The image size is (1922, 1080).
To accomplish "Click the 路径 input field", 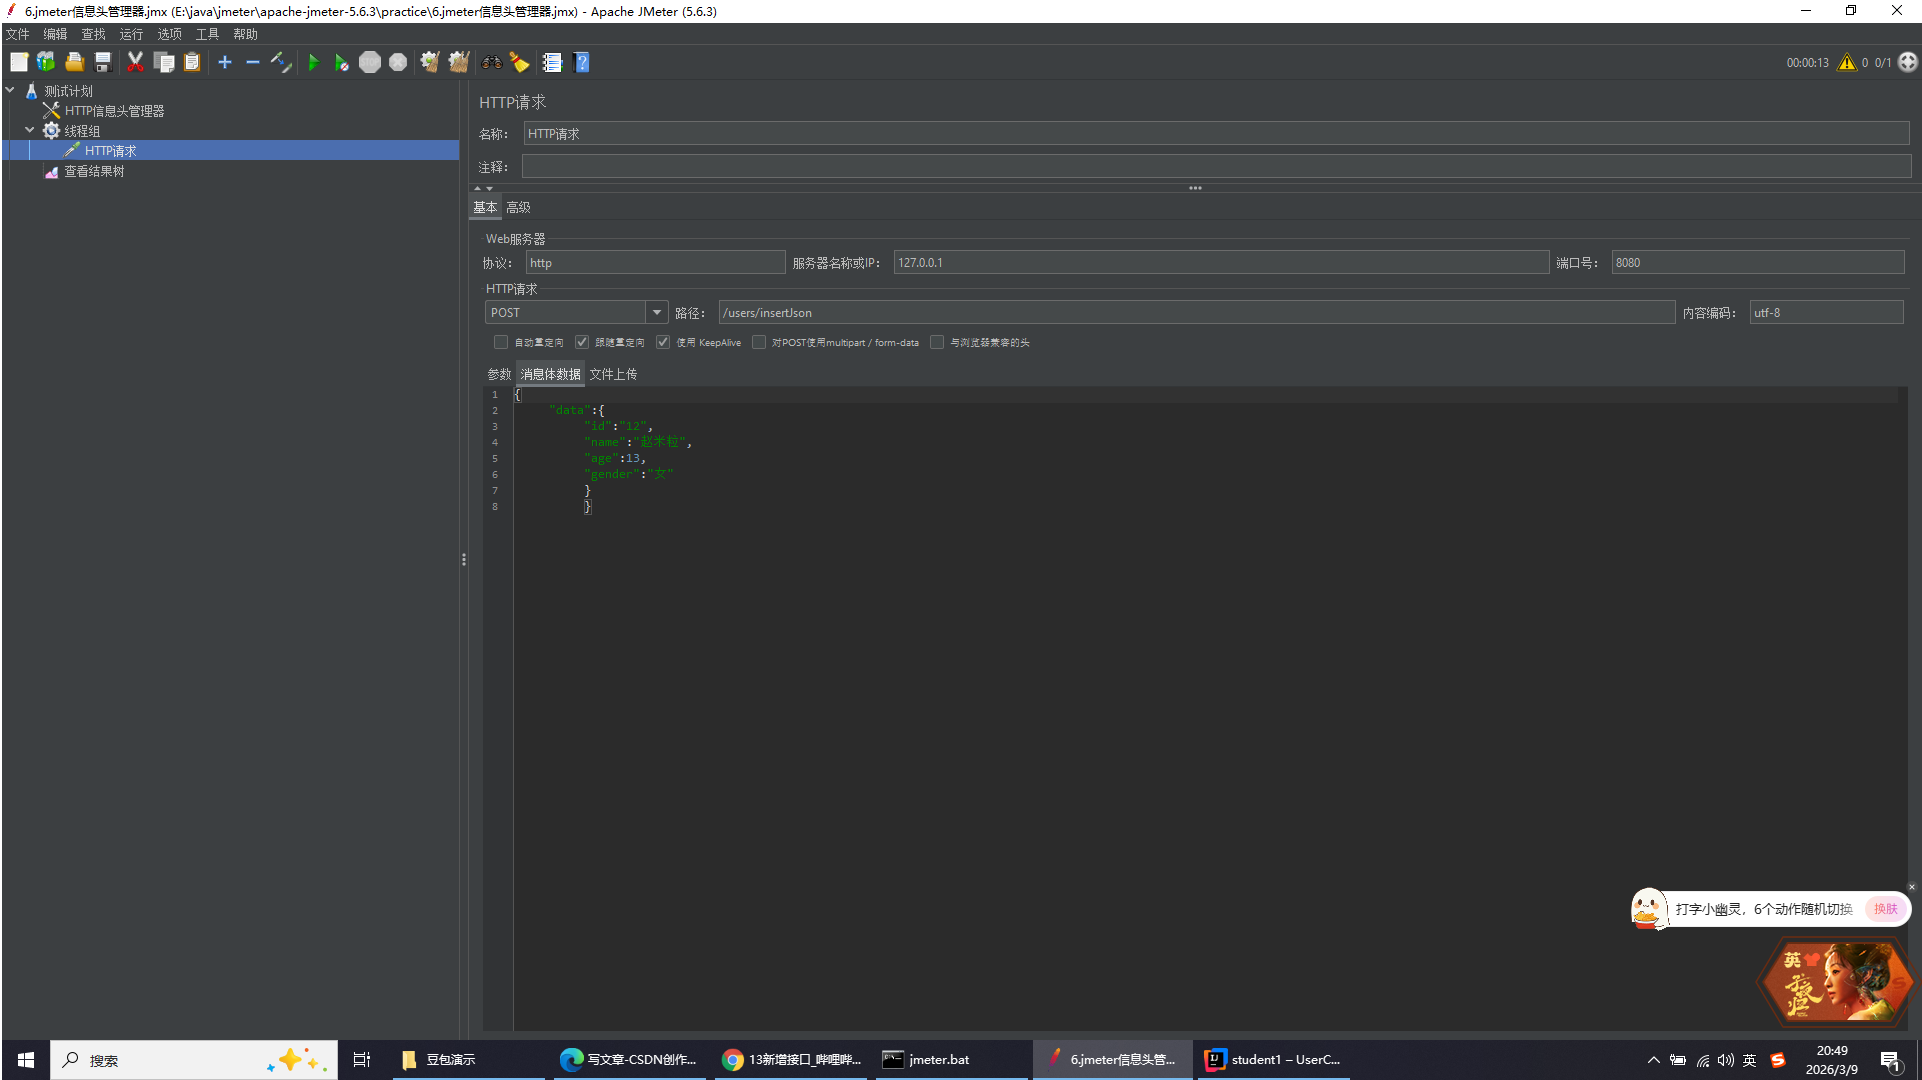I will tap(1195, 313).
